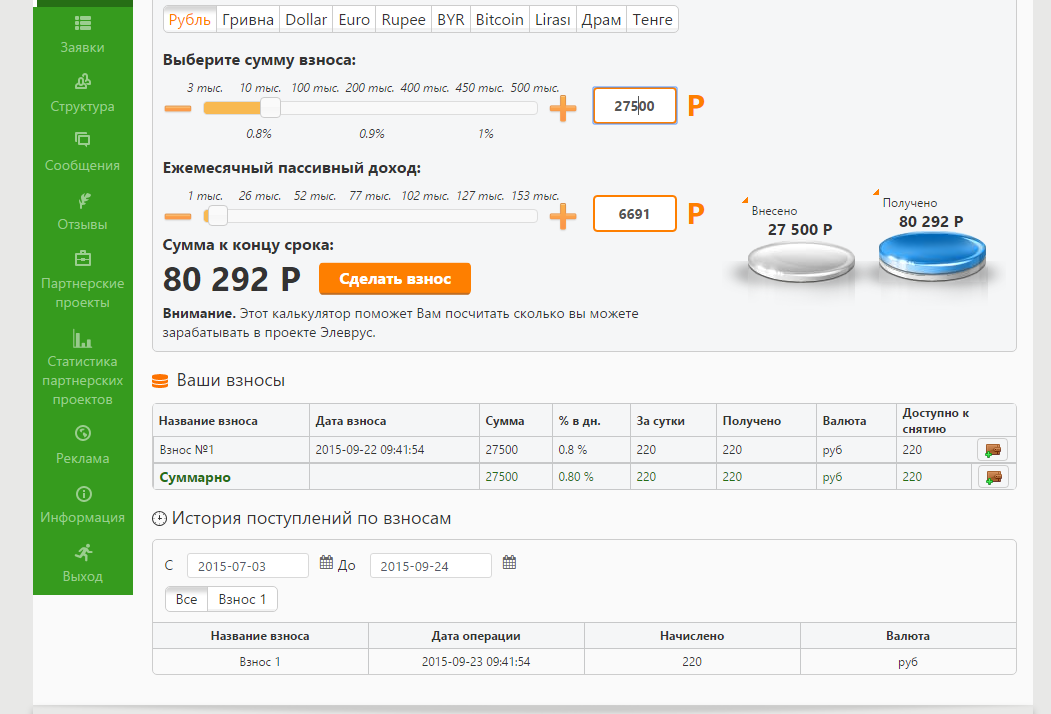Open the Структура sidebar icon
Screen dimensions: 1051x714
tap(83, 82)
